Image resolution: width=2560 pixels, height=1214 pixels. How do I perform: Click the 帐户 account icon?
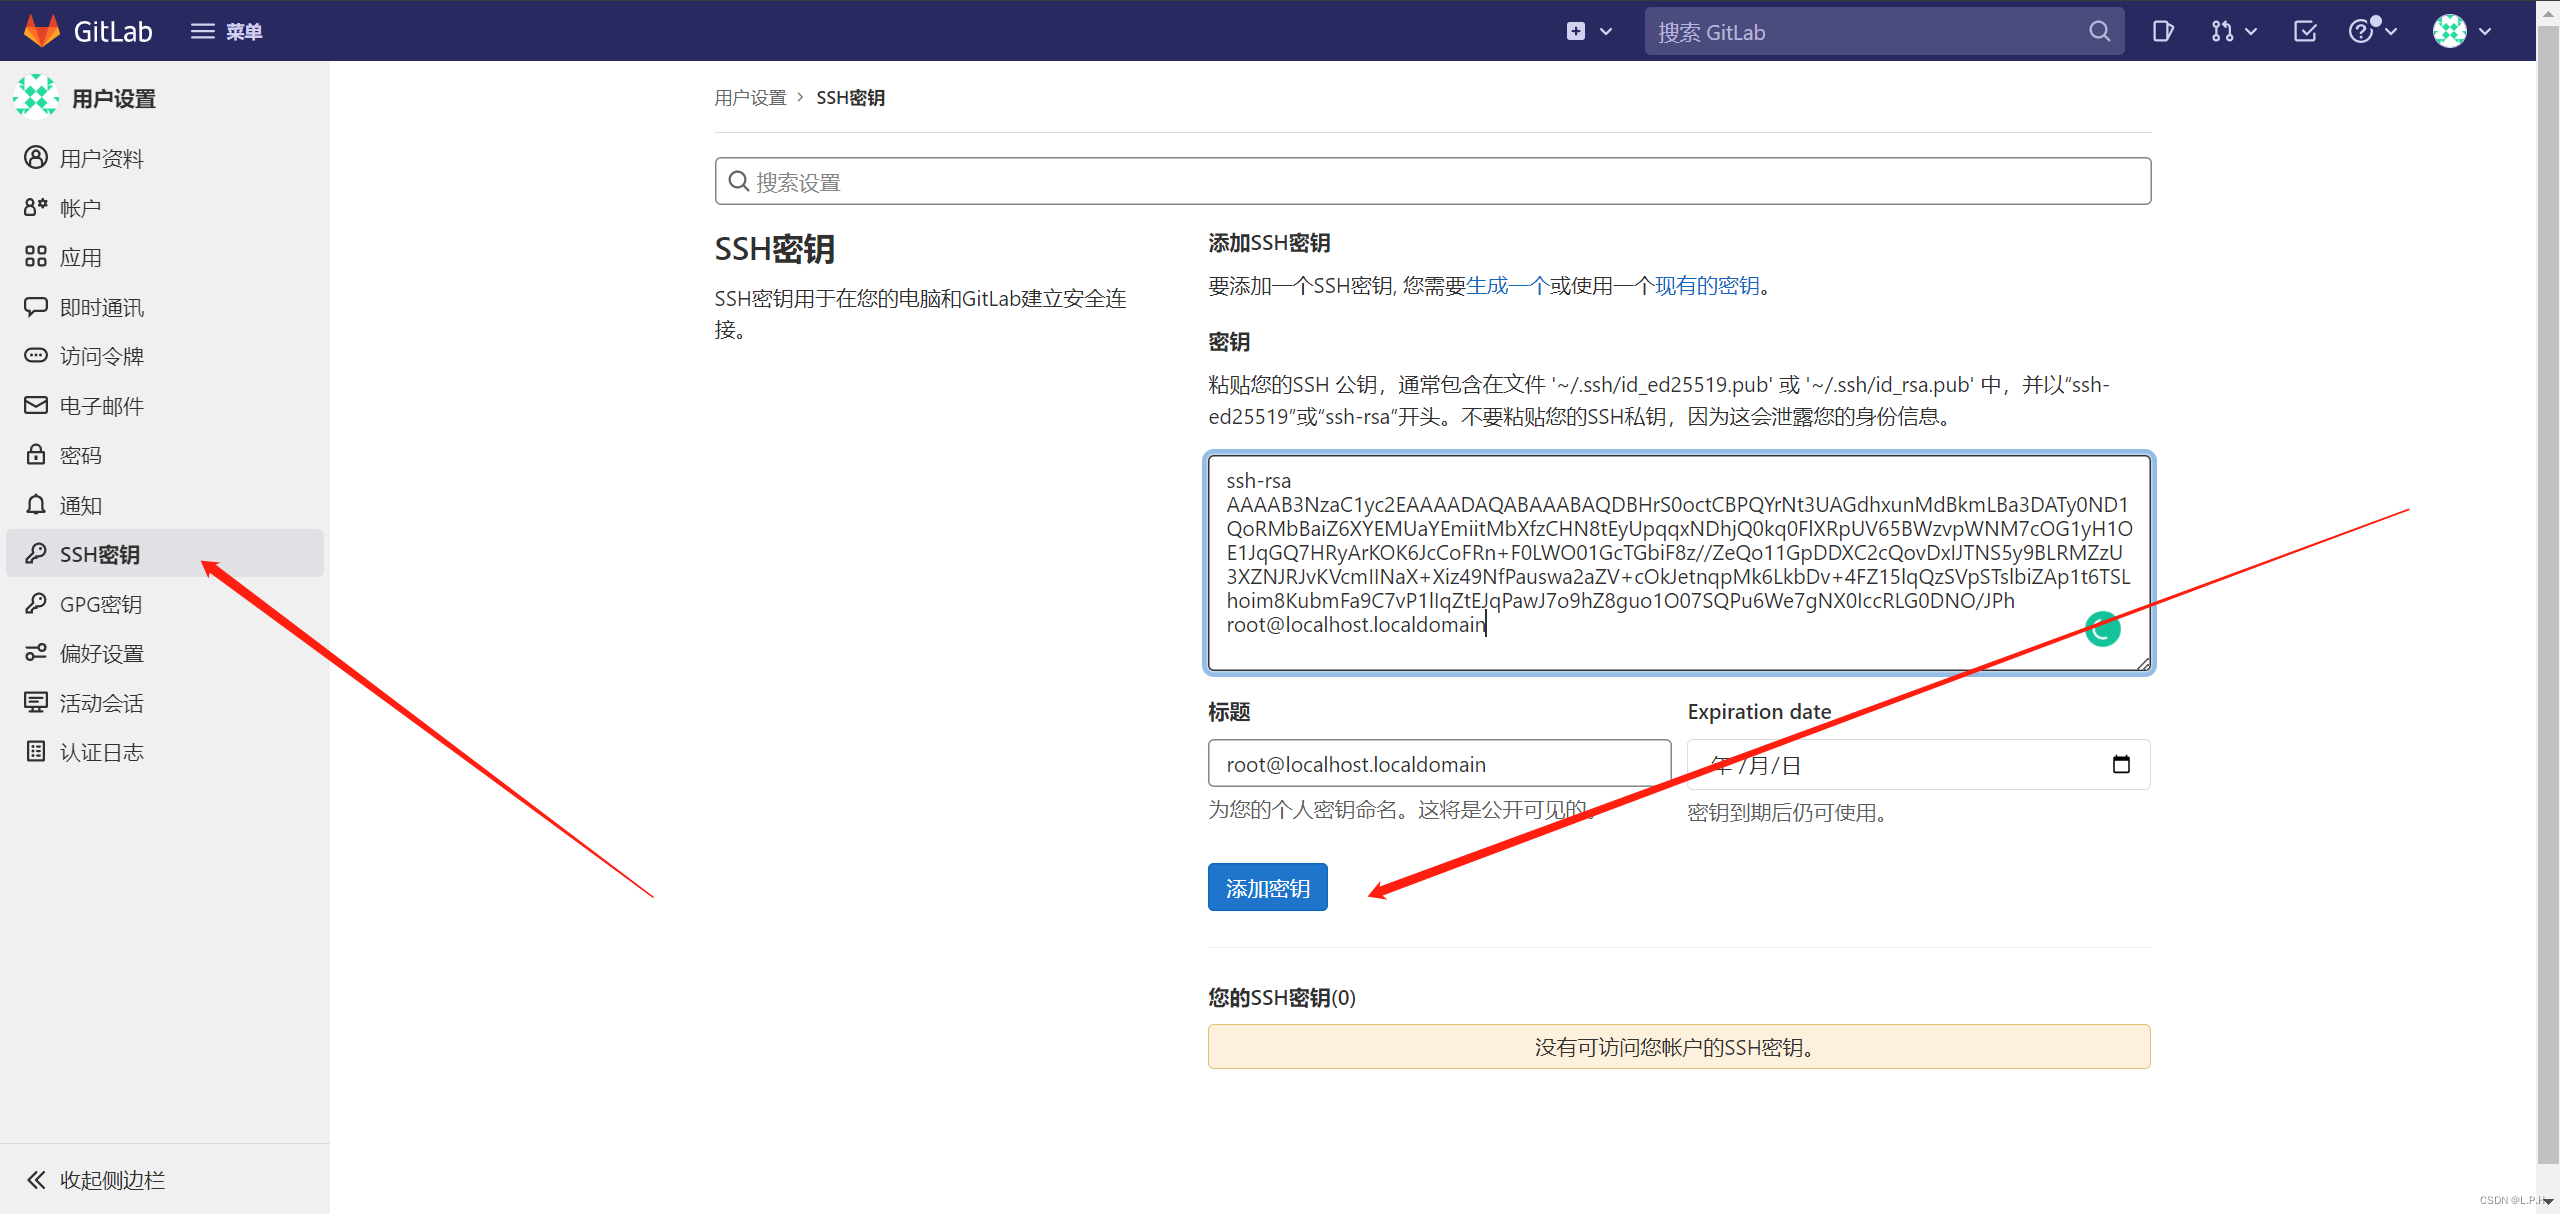point(36,207)
